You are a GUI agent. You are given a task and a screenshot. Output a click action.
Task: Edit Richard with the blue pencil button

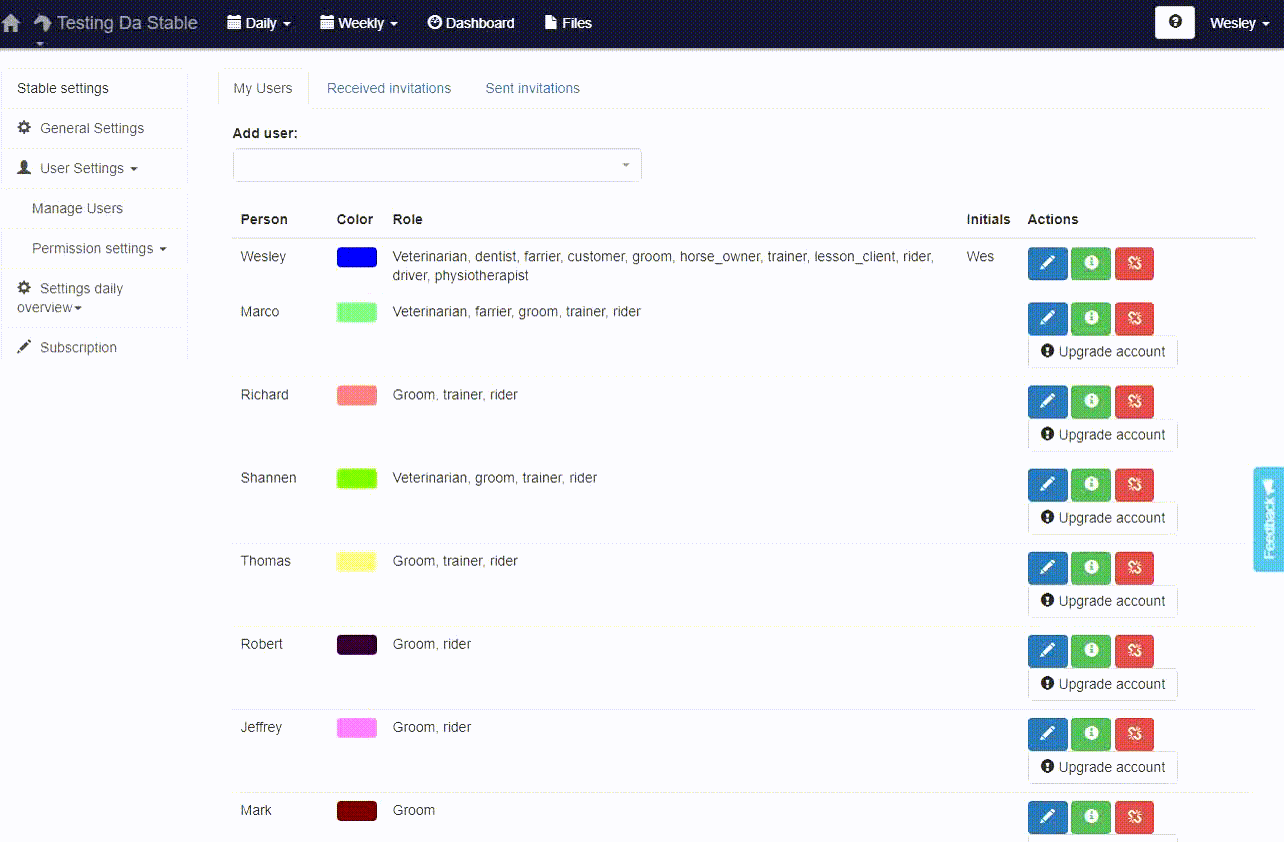pyautogui.click(x=1048, y=402)
